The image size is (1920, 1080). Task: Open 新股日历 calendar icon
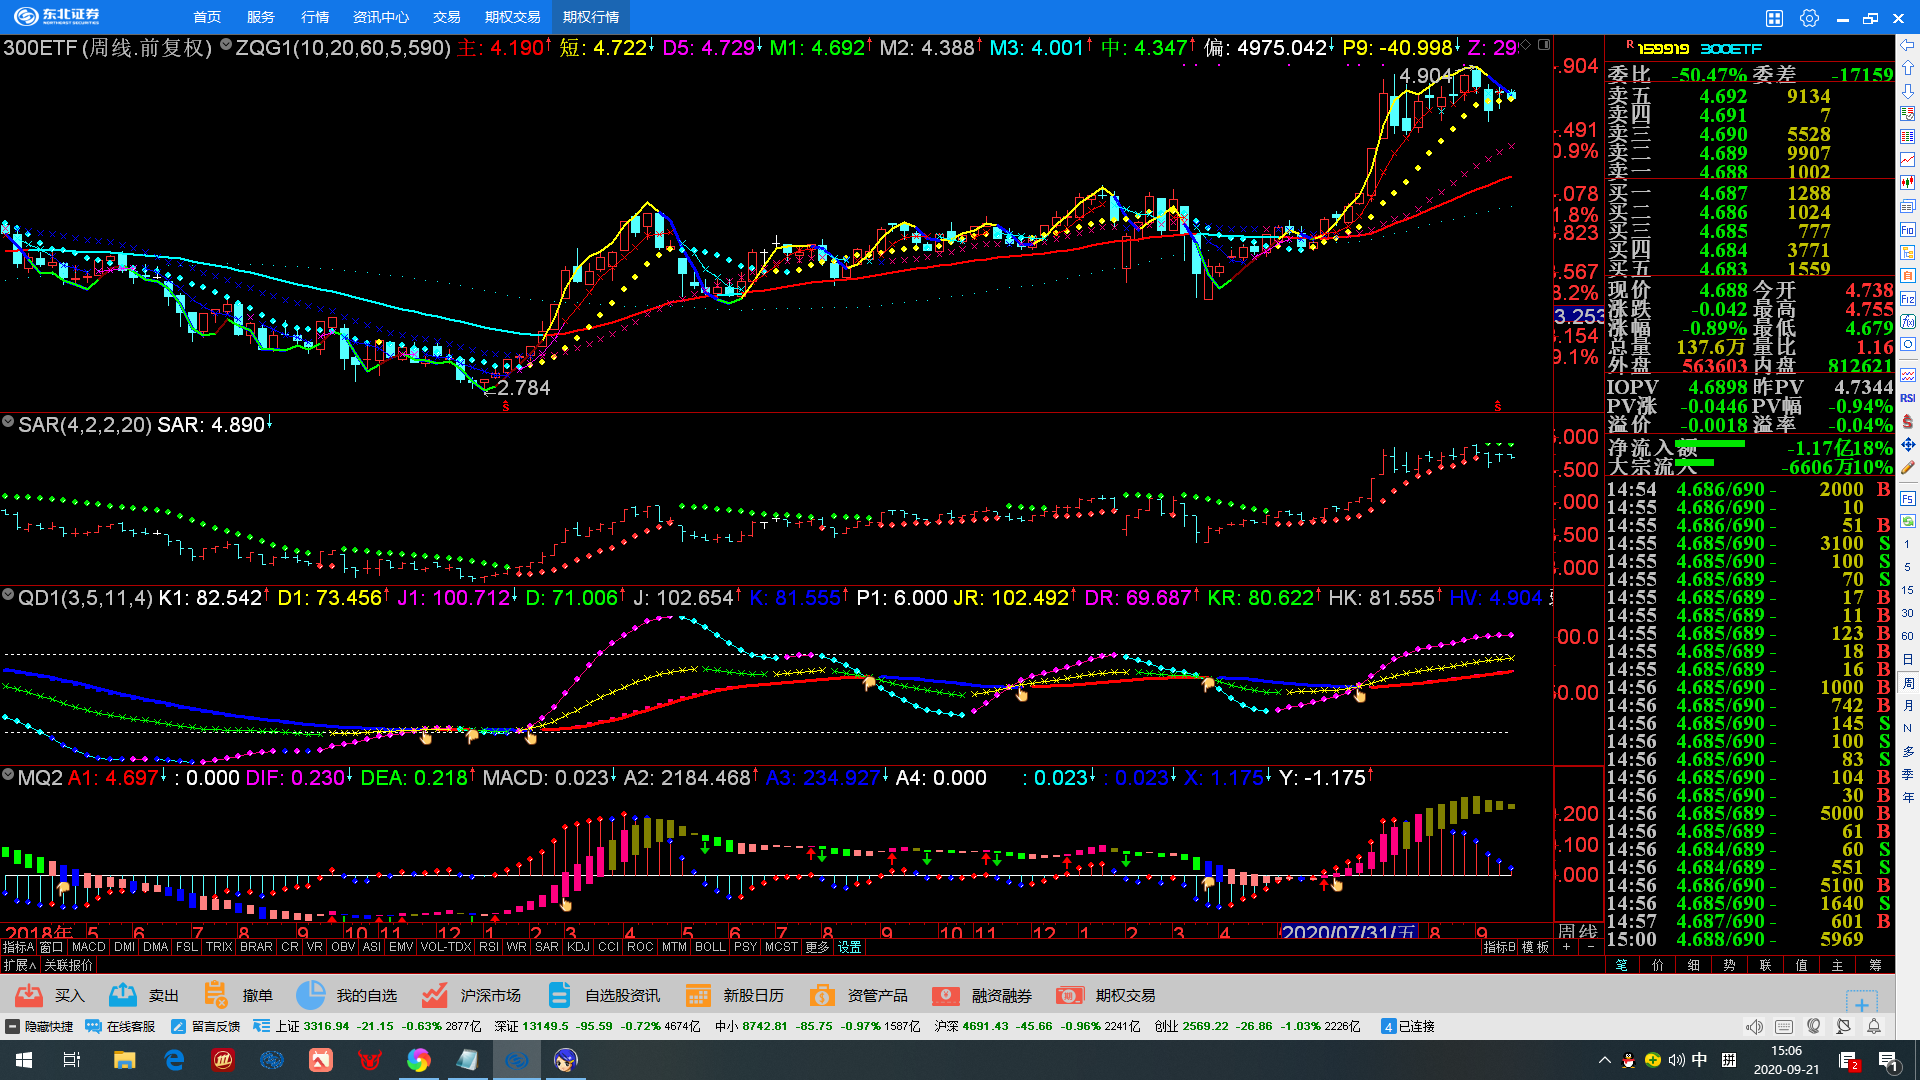[x=698, y=995]
